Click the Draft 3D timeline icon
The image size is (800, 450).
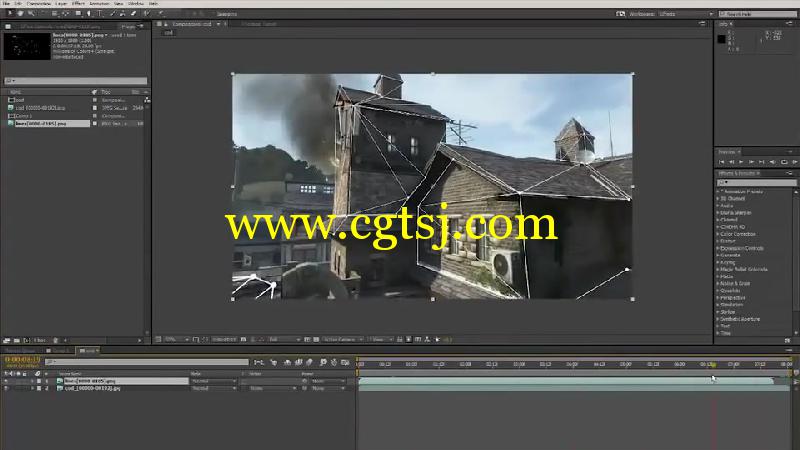273,362
